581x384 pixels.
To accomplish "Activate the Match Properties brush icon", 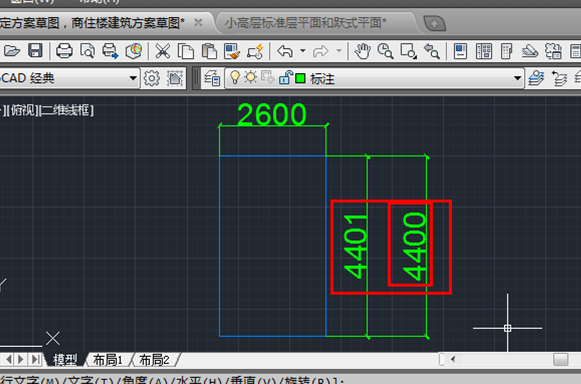I will [x=232, y=52].
